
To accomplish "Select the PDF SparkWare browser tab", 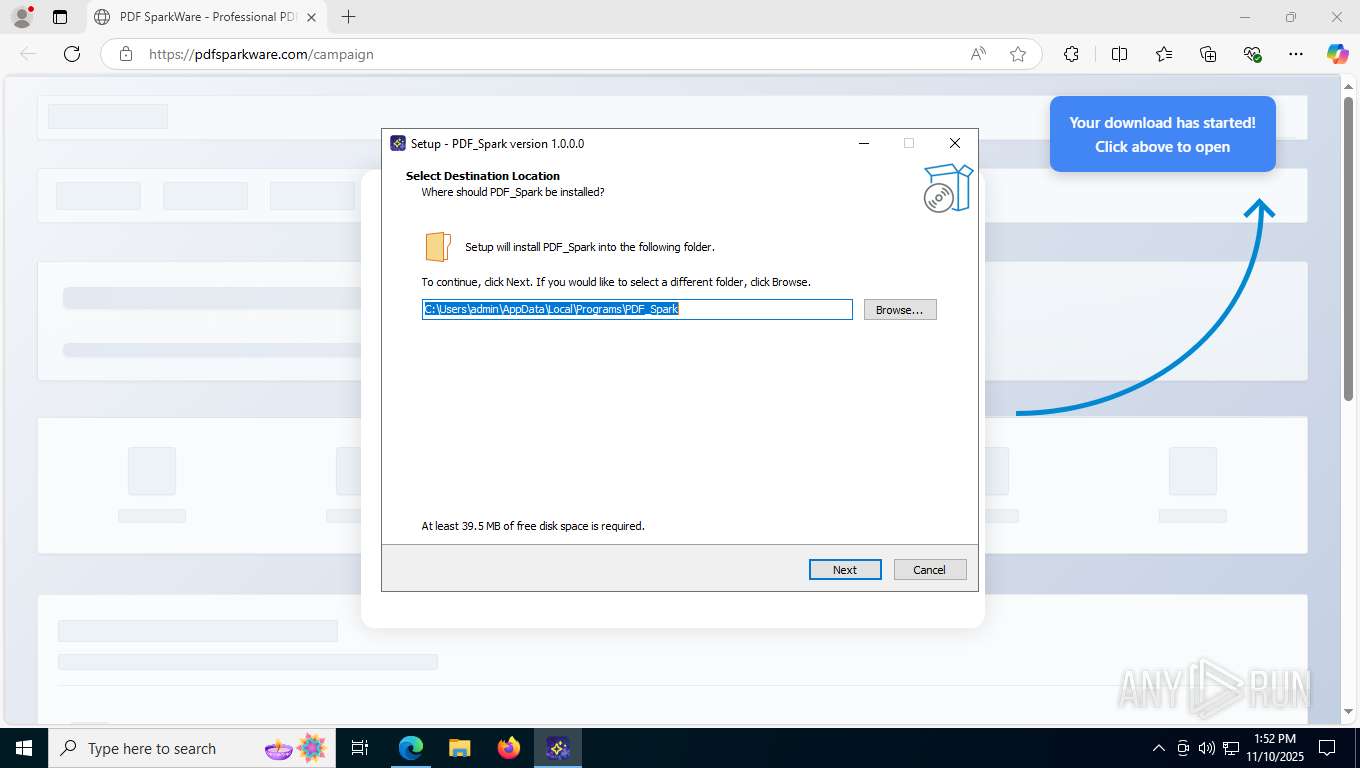I will 205,17.
